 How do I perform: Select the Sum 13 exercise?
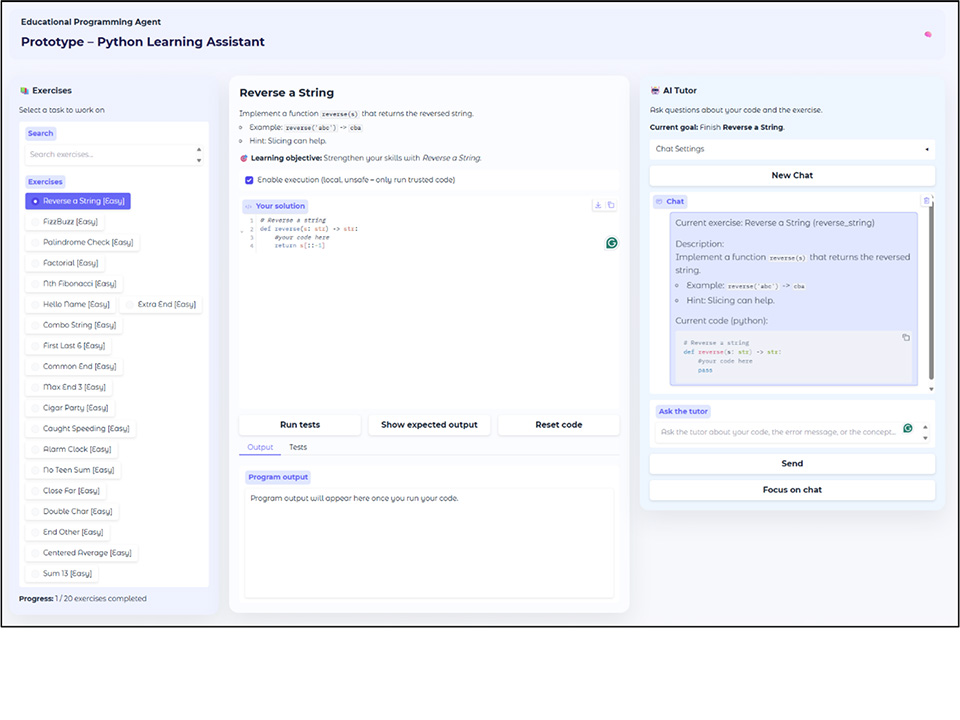tap(62, 574)
